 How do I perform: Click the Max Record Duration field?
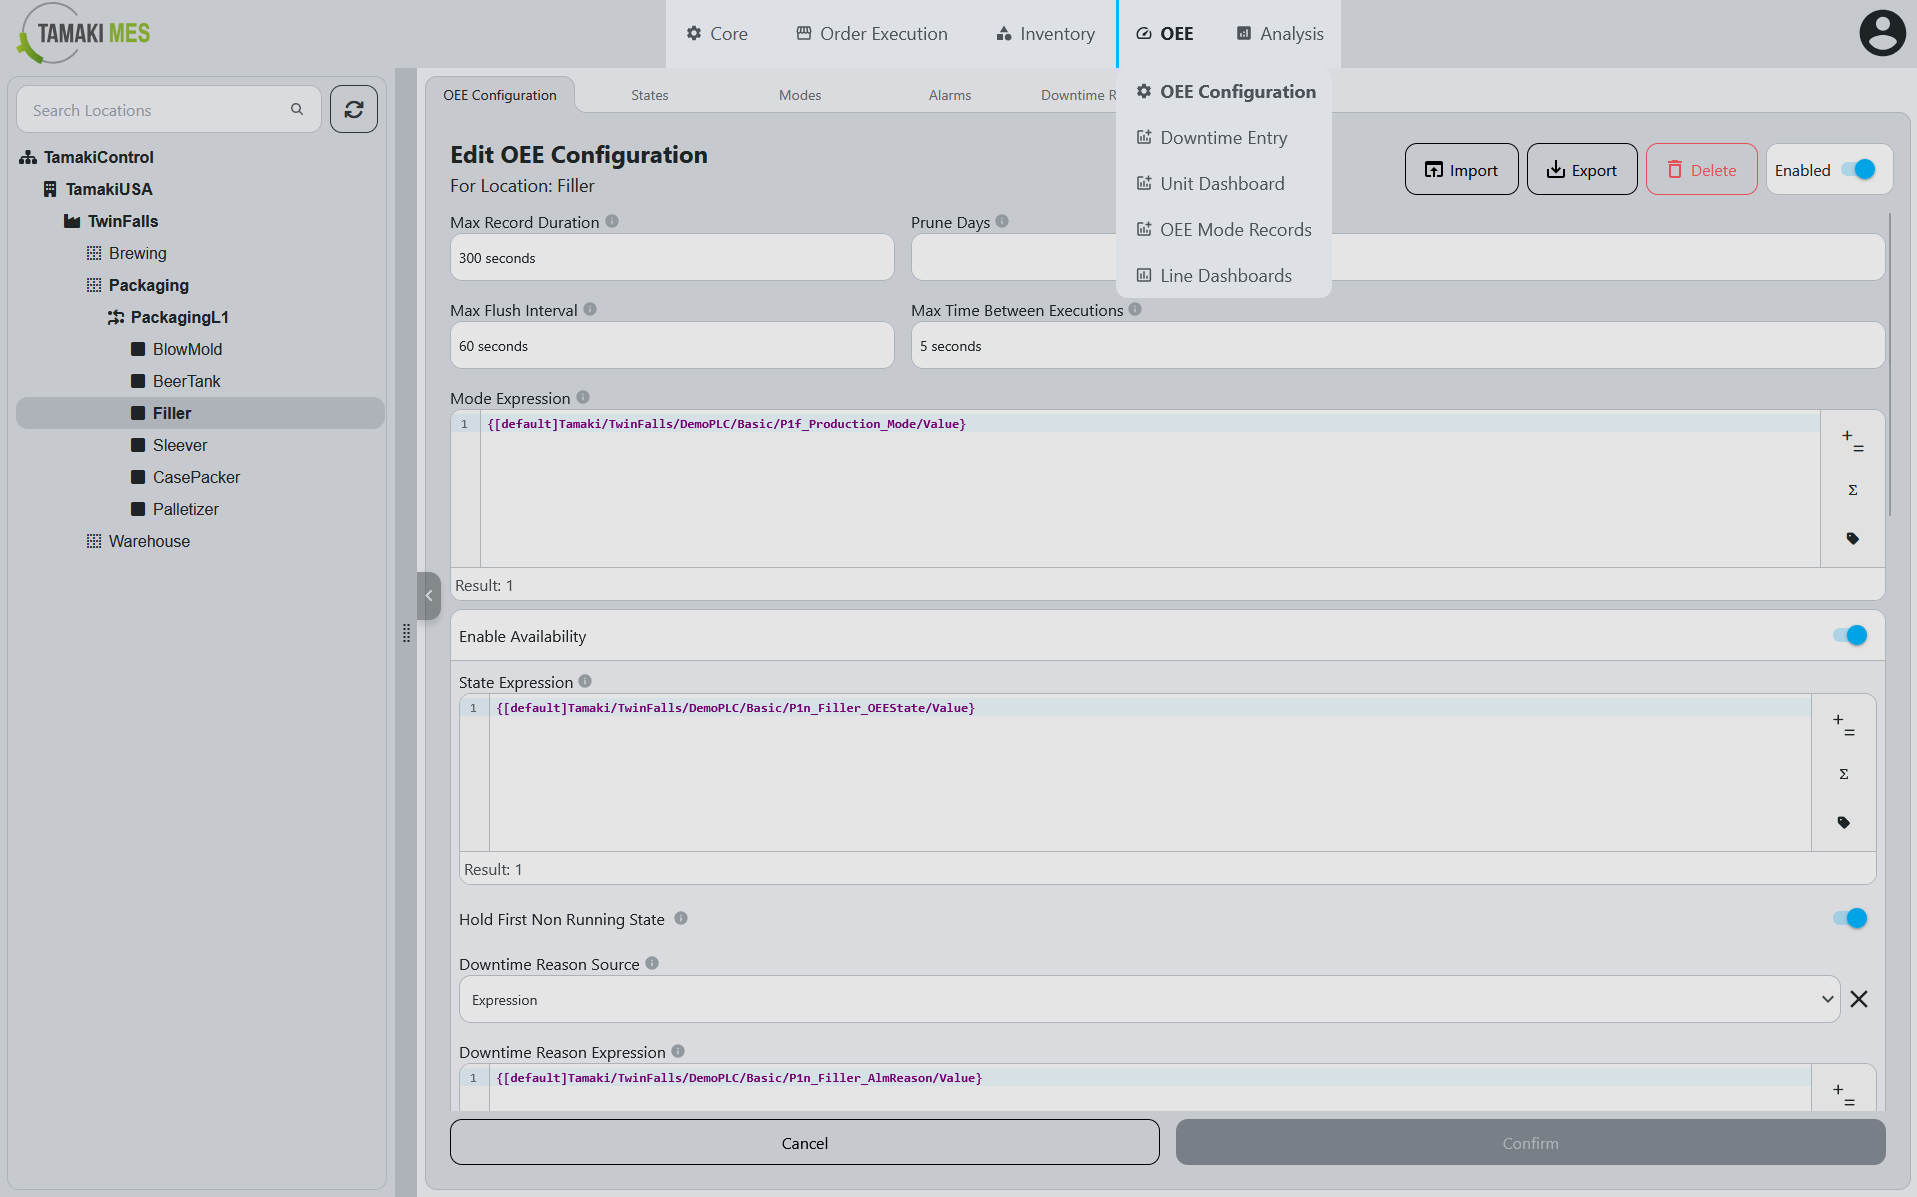coord(672,257)
